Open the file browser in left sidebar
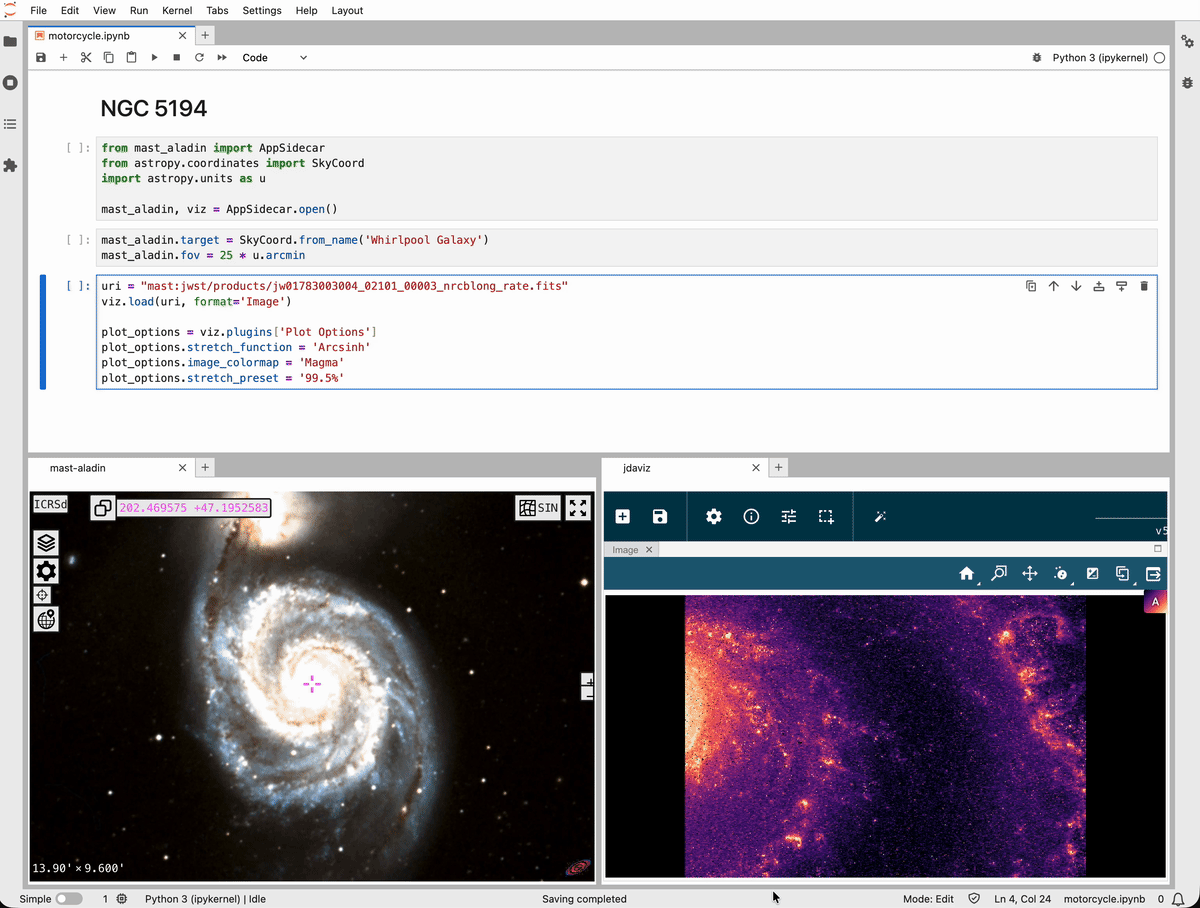The image size is (1200, 908). pyautogui.click(x=11, y=41)
